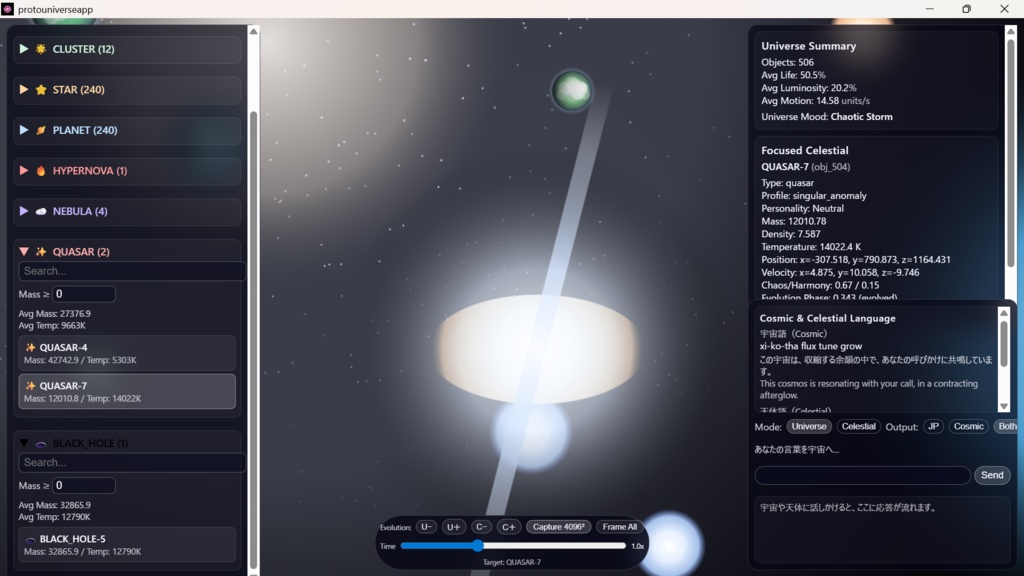Click the Capture 4096² button

coord(558,526)
